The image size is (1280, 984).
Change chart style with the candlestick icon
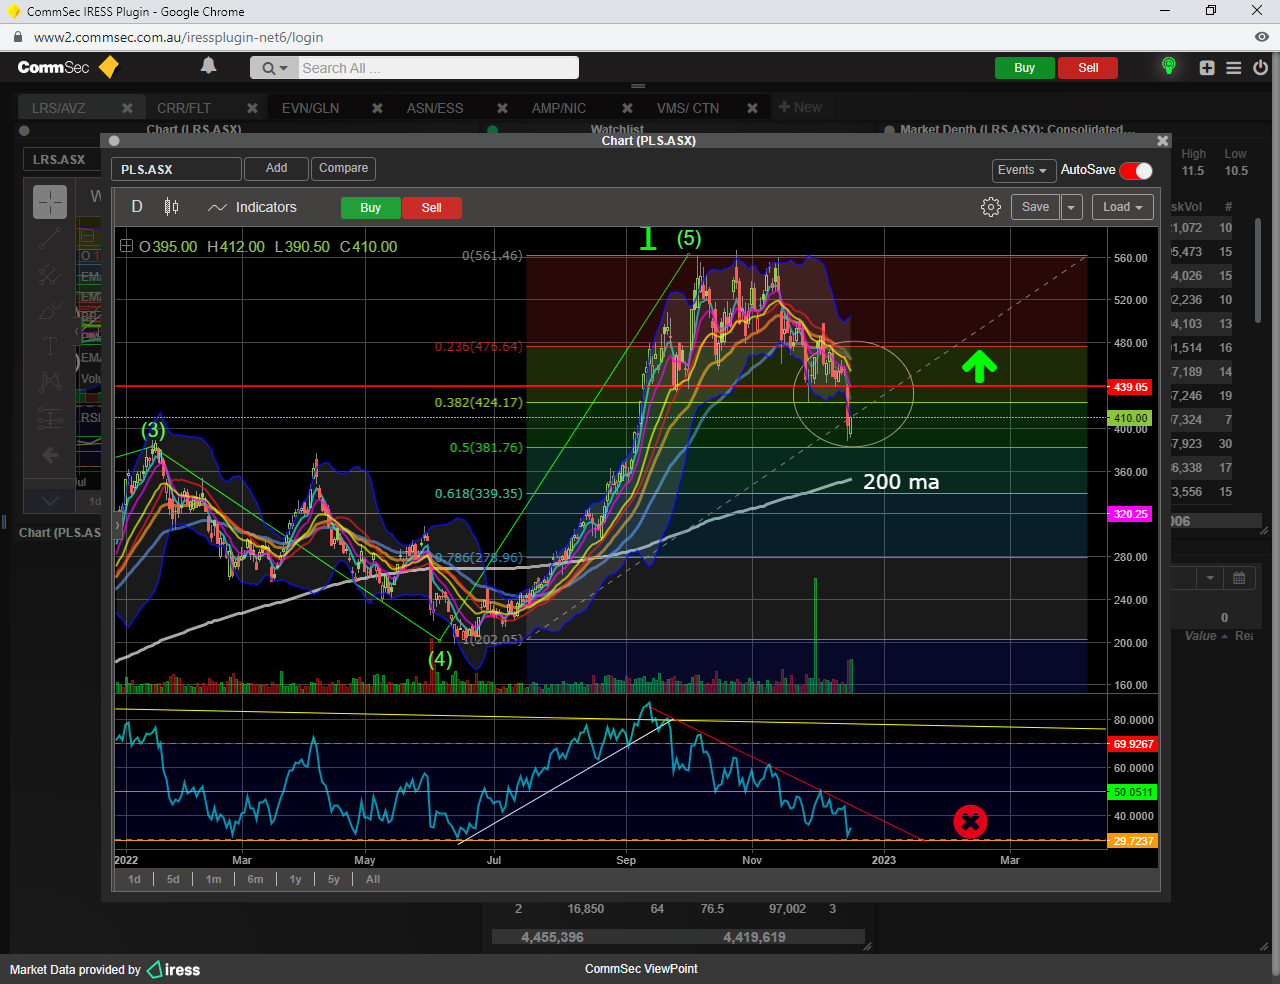click(171, 207)
